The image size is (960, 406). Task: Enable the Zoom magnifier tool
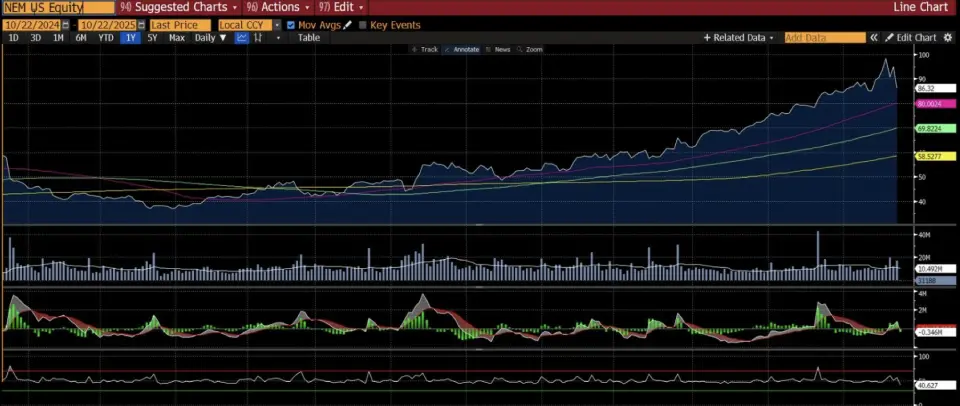pyautogui.click(x=531, y=49)
